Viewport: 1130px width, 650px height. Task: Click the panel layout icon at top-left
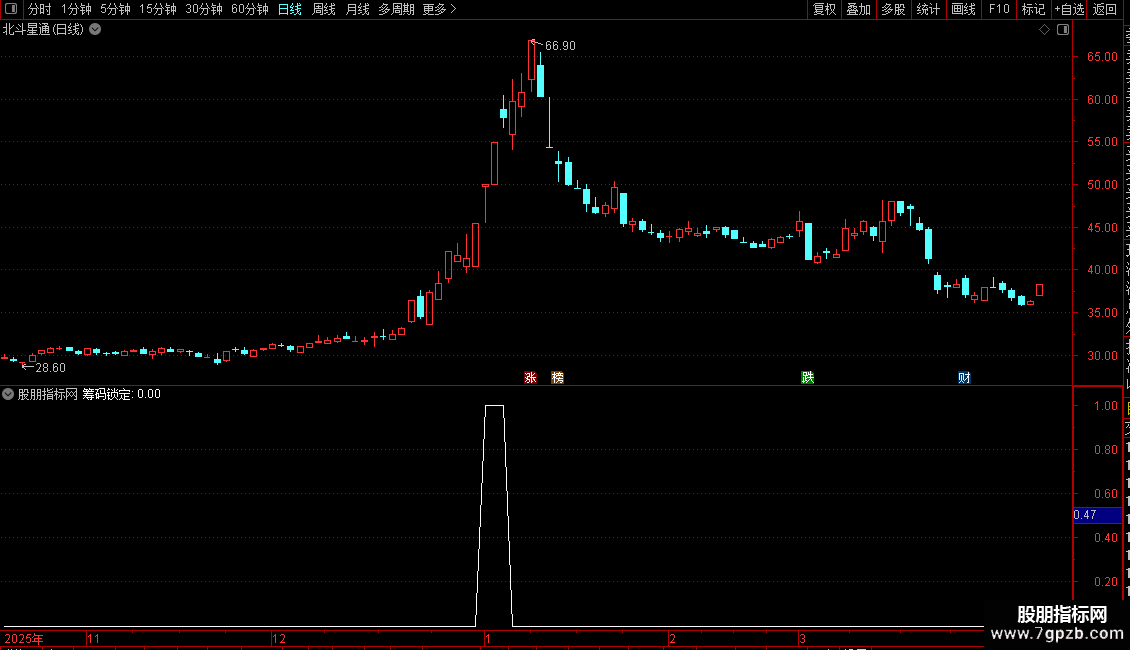(11, 9)
